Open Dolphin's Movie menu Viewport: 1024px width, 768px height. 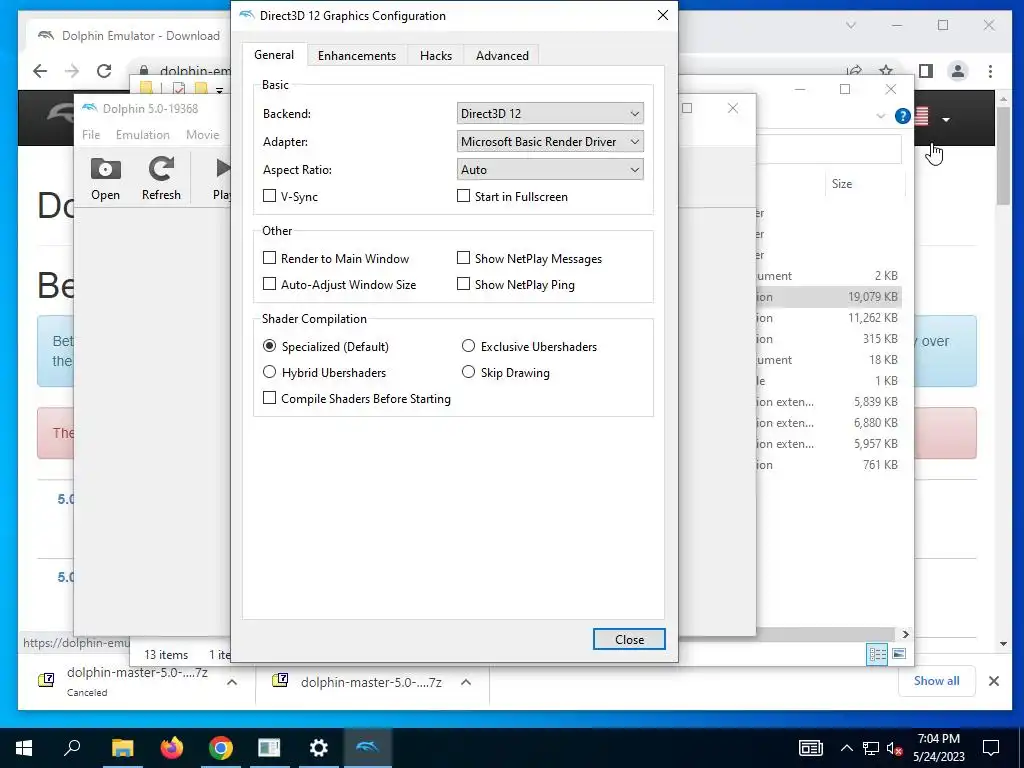[x=202, y=135]
